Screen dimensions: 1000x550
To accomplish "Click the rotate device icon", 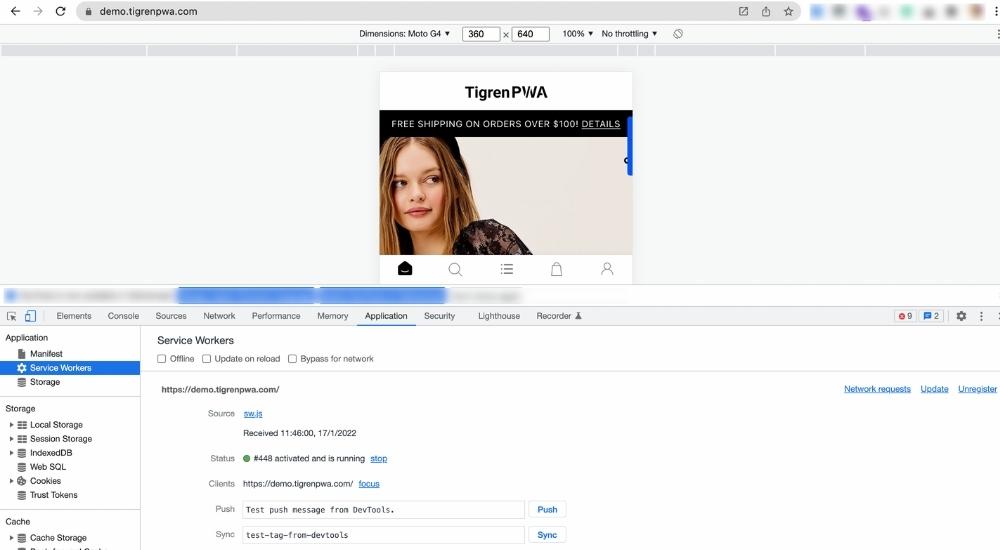I will (678, 34).
